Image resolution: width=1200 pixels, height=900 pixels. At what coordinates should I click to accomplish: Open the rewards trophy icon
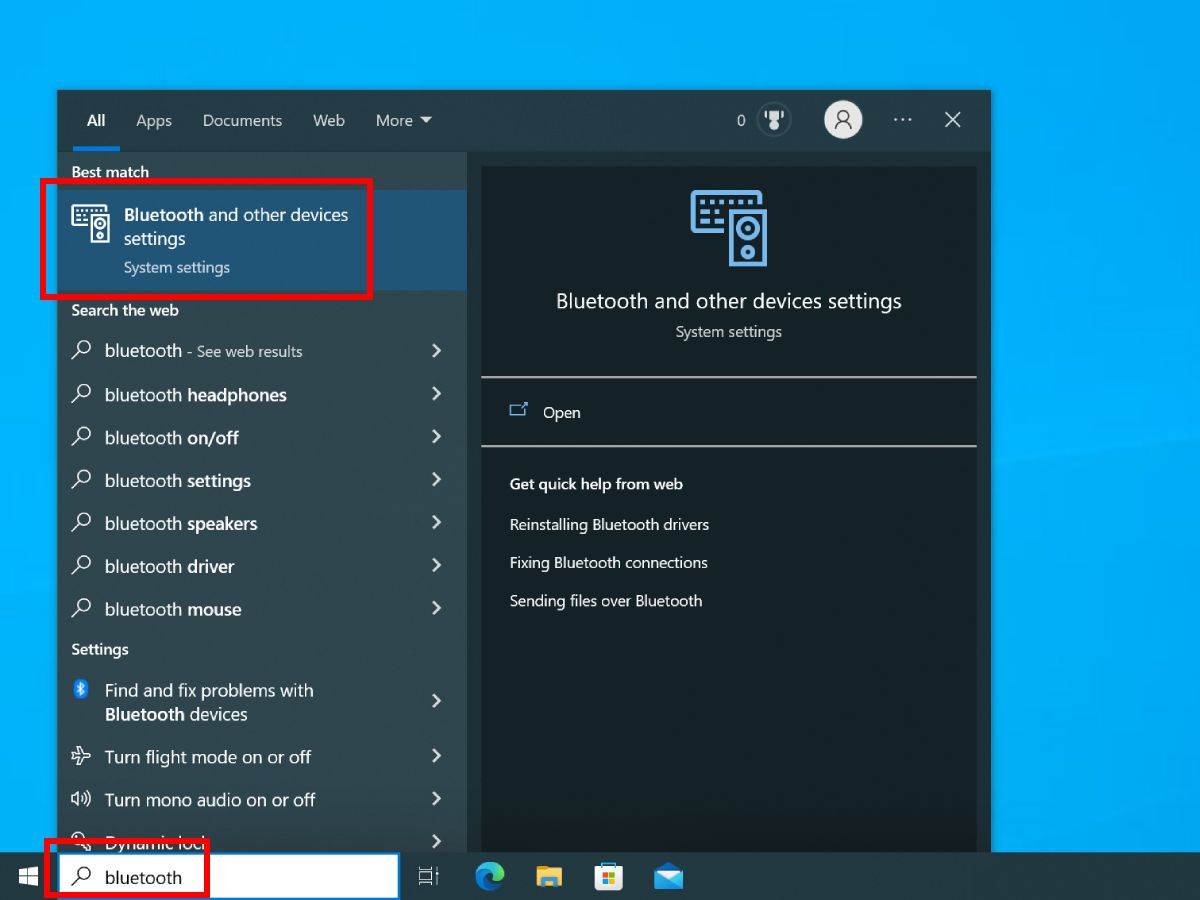point(773,120)
